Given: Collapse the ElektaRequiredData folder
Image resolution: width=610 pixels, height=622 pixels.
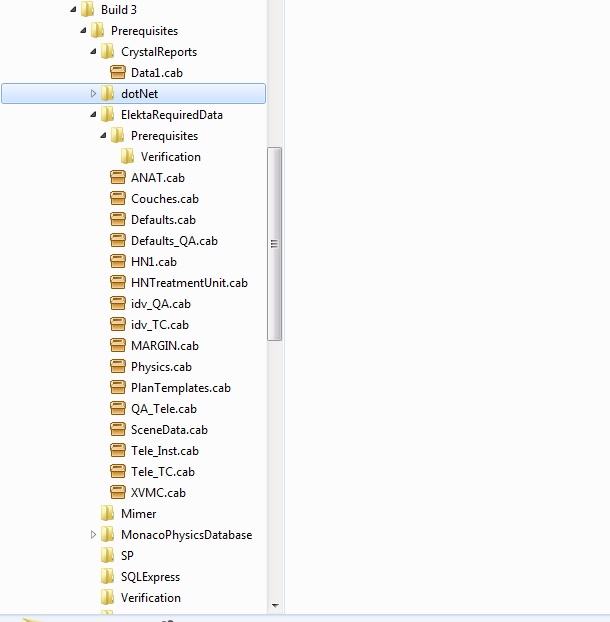Looking at the screenshot, I should 94,115.
